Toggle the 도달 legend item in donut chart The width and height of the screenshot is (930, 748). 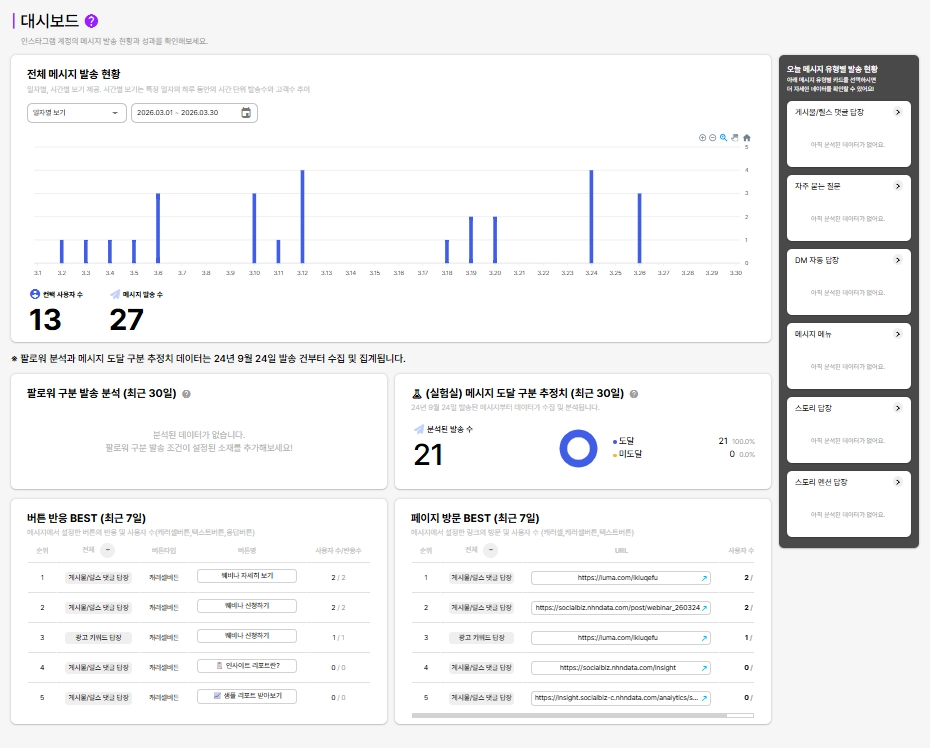coord(623,441)
